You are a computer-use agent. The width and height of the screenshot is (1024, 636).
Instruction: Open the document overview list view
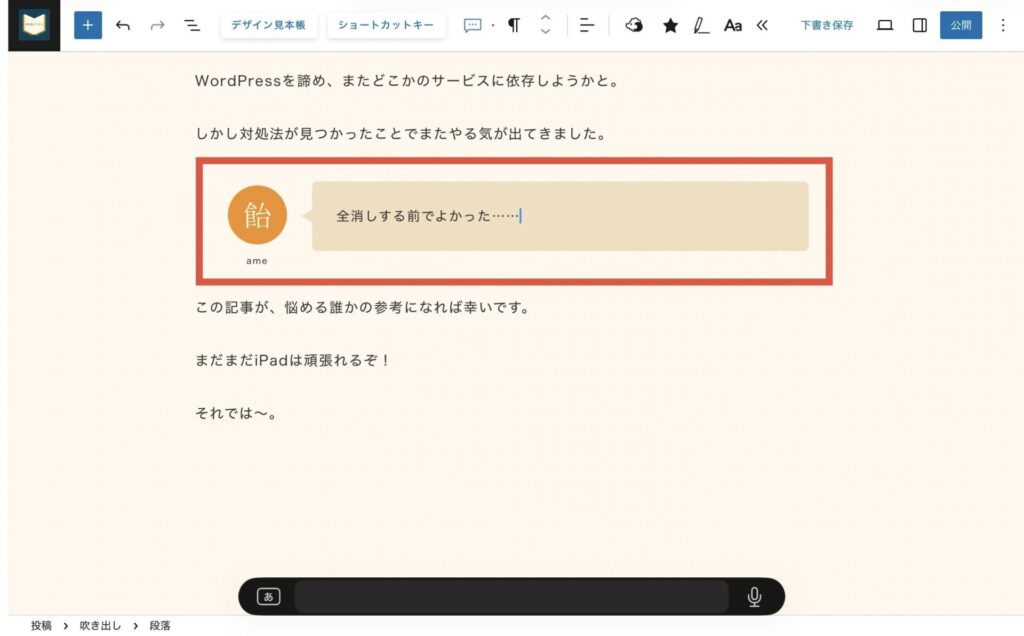192,25
